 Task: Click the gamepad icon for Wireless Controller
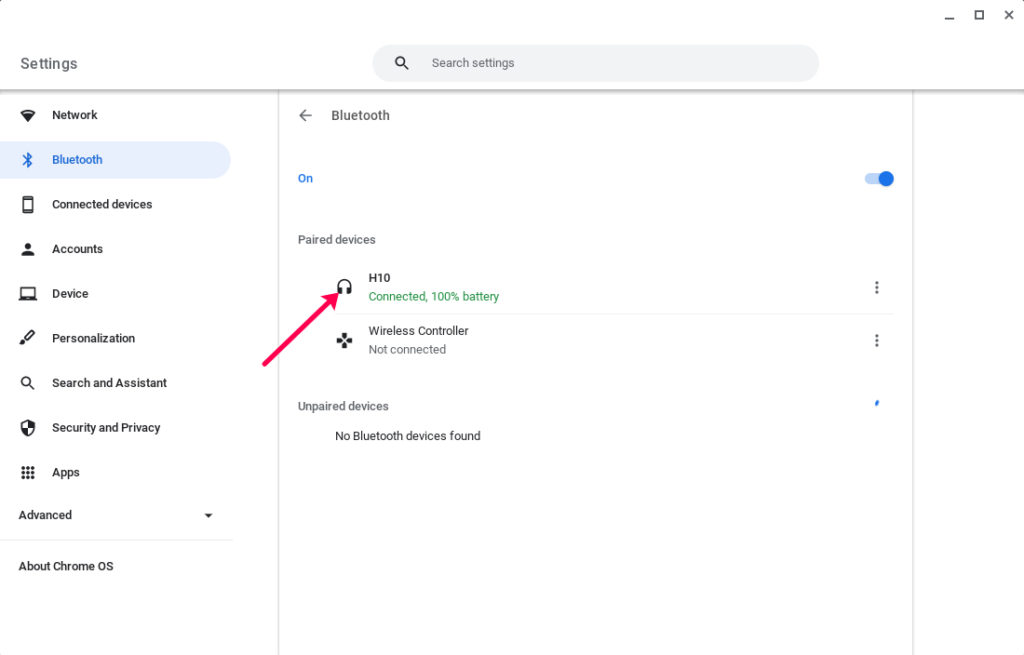(344, 340)
